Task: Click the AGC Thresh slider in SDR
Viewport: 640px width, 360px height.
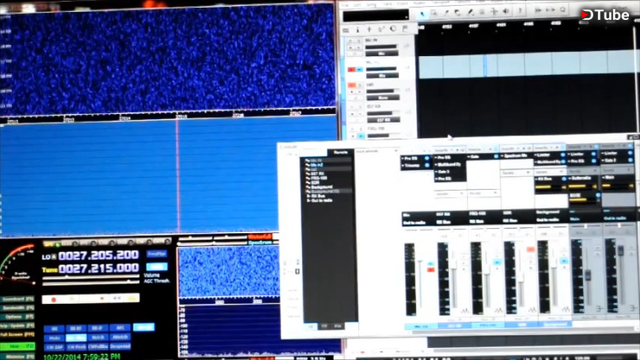Action: (x=91, y=282)
